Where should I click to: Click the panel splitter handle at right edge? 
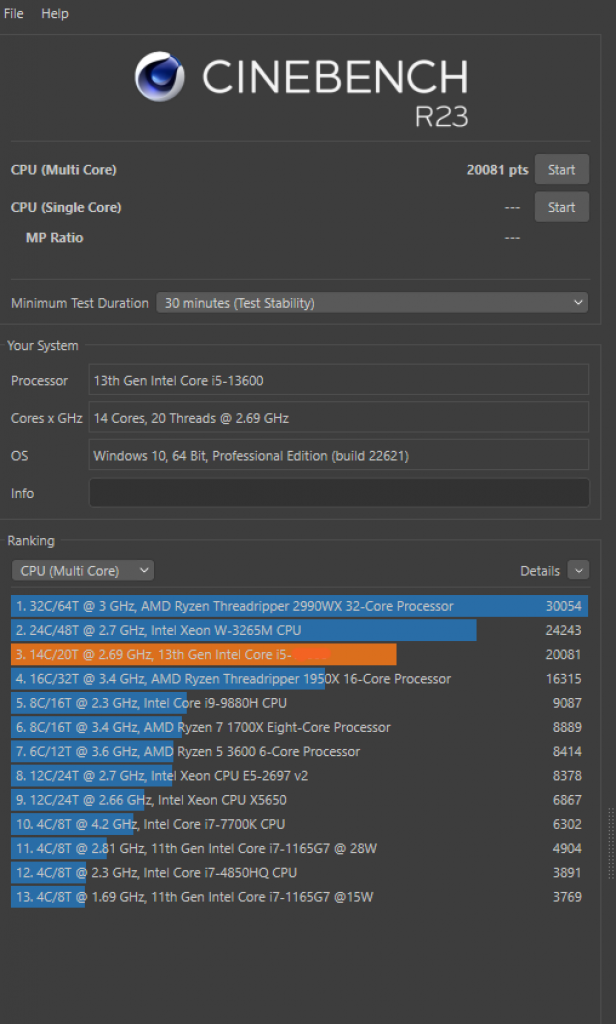click(x=611, y=842)
